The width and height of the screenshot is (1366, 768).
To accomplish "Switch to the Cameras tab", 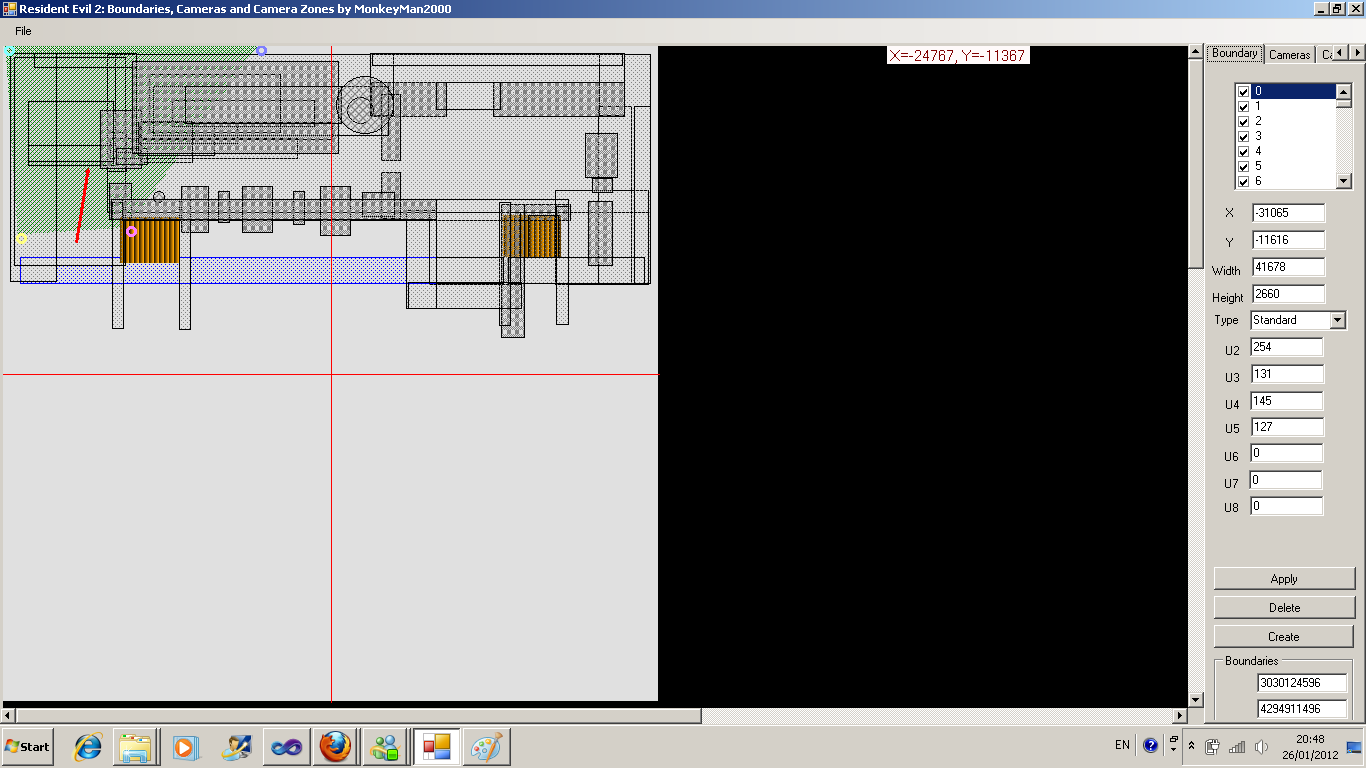I will [x=1289, y=54].
